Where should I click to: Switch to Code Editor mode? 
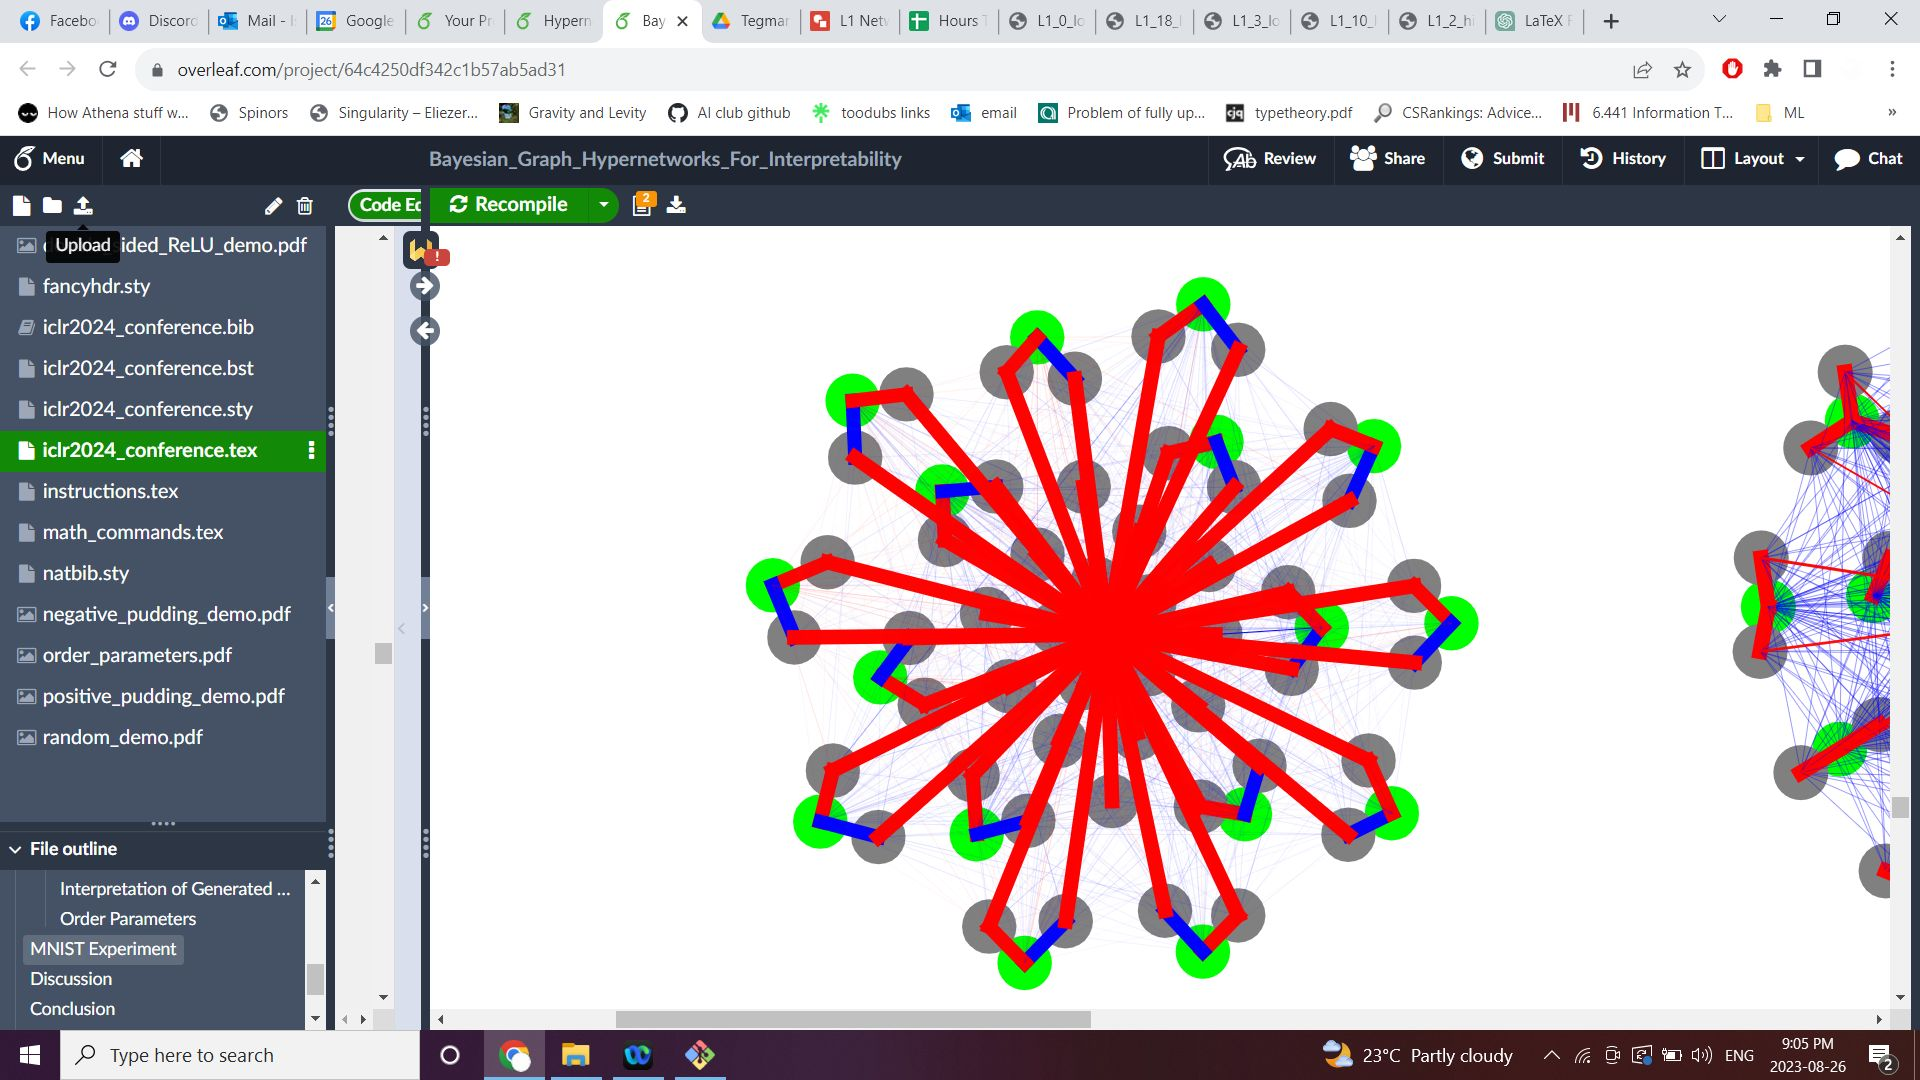(390, 205)
